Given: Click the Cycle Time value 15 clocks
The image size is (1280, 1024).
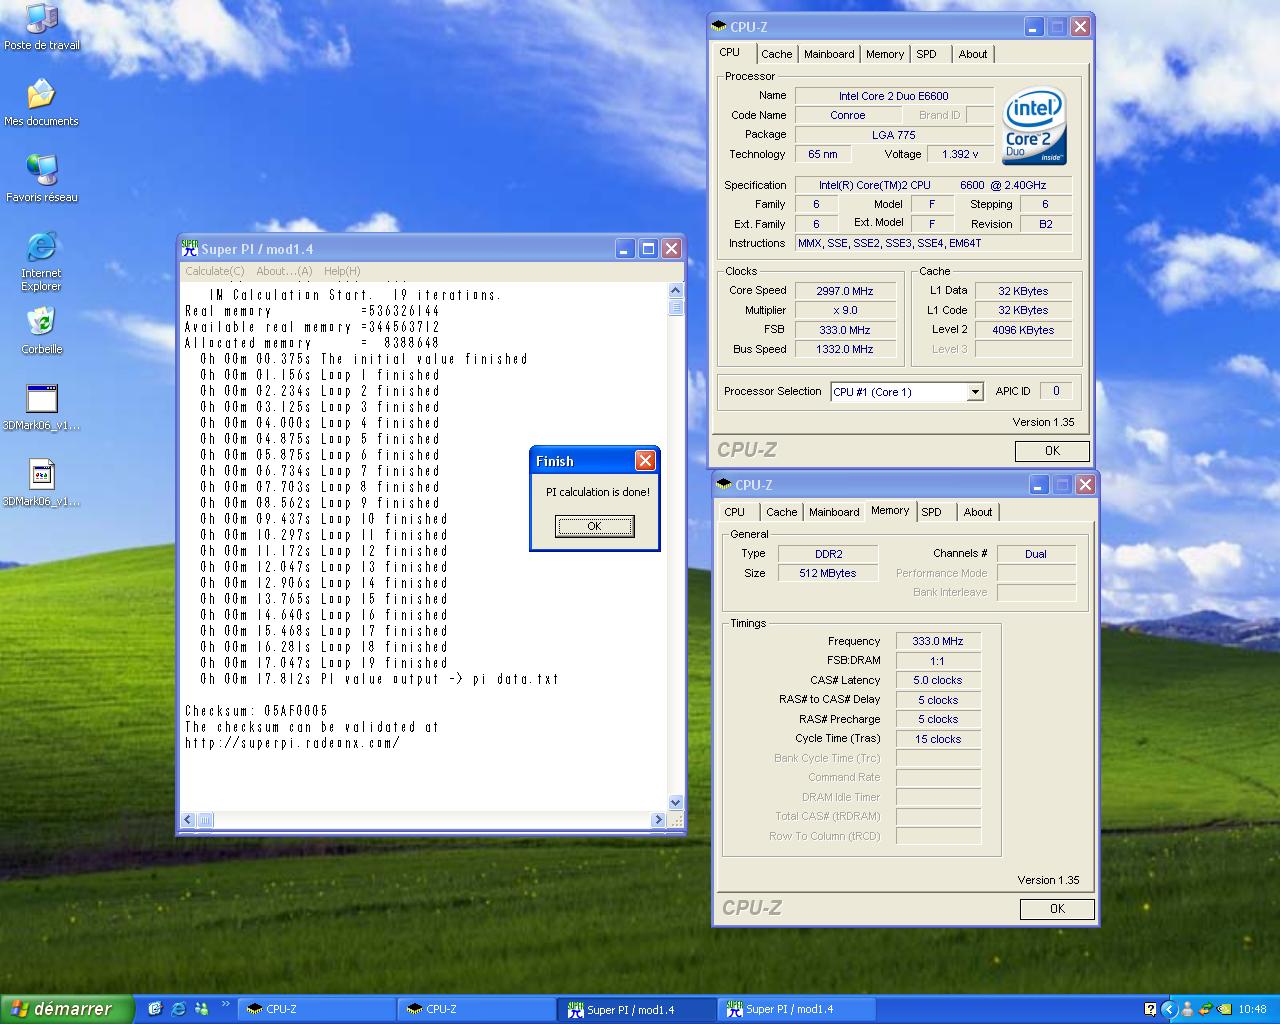Looking at the screenshot, I should click(938, 739).
